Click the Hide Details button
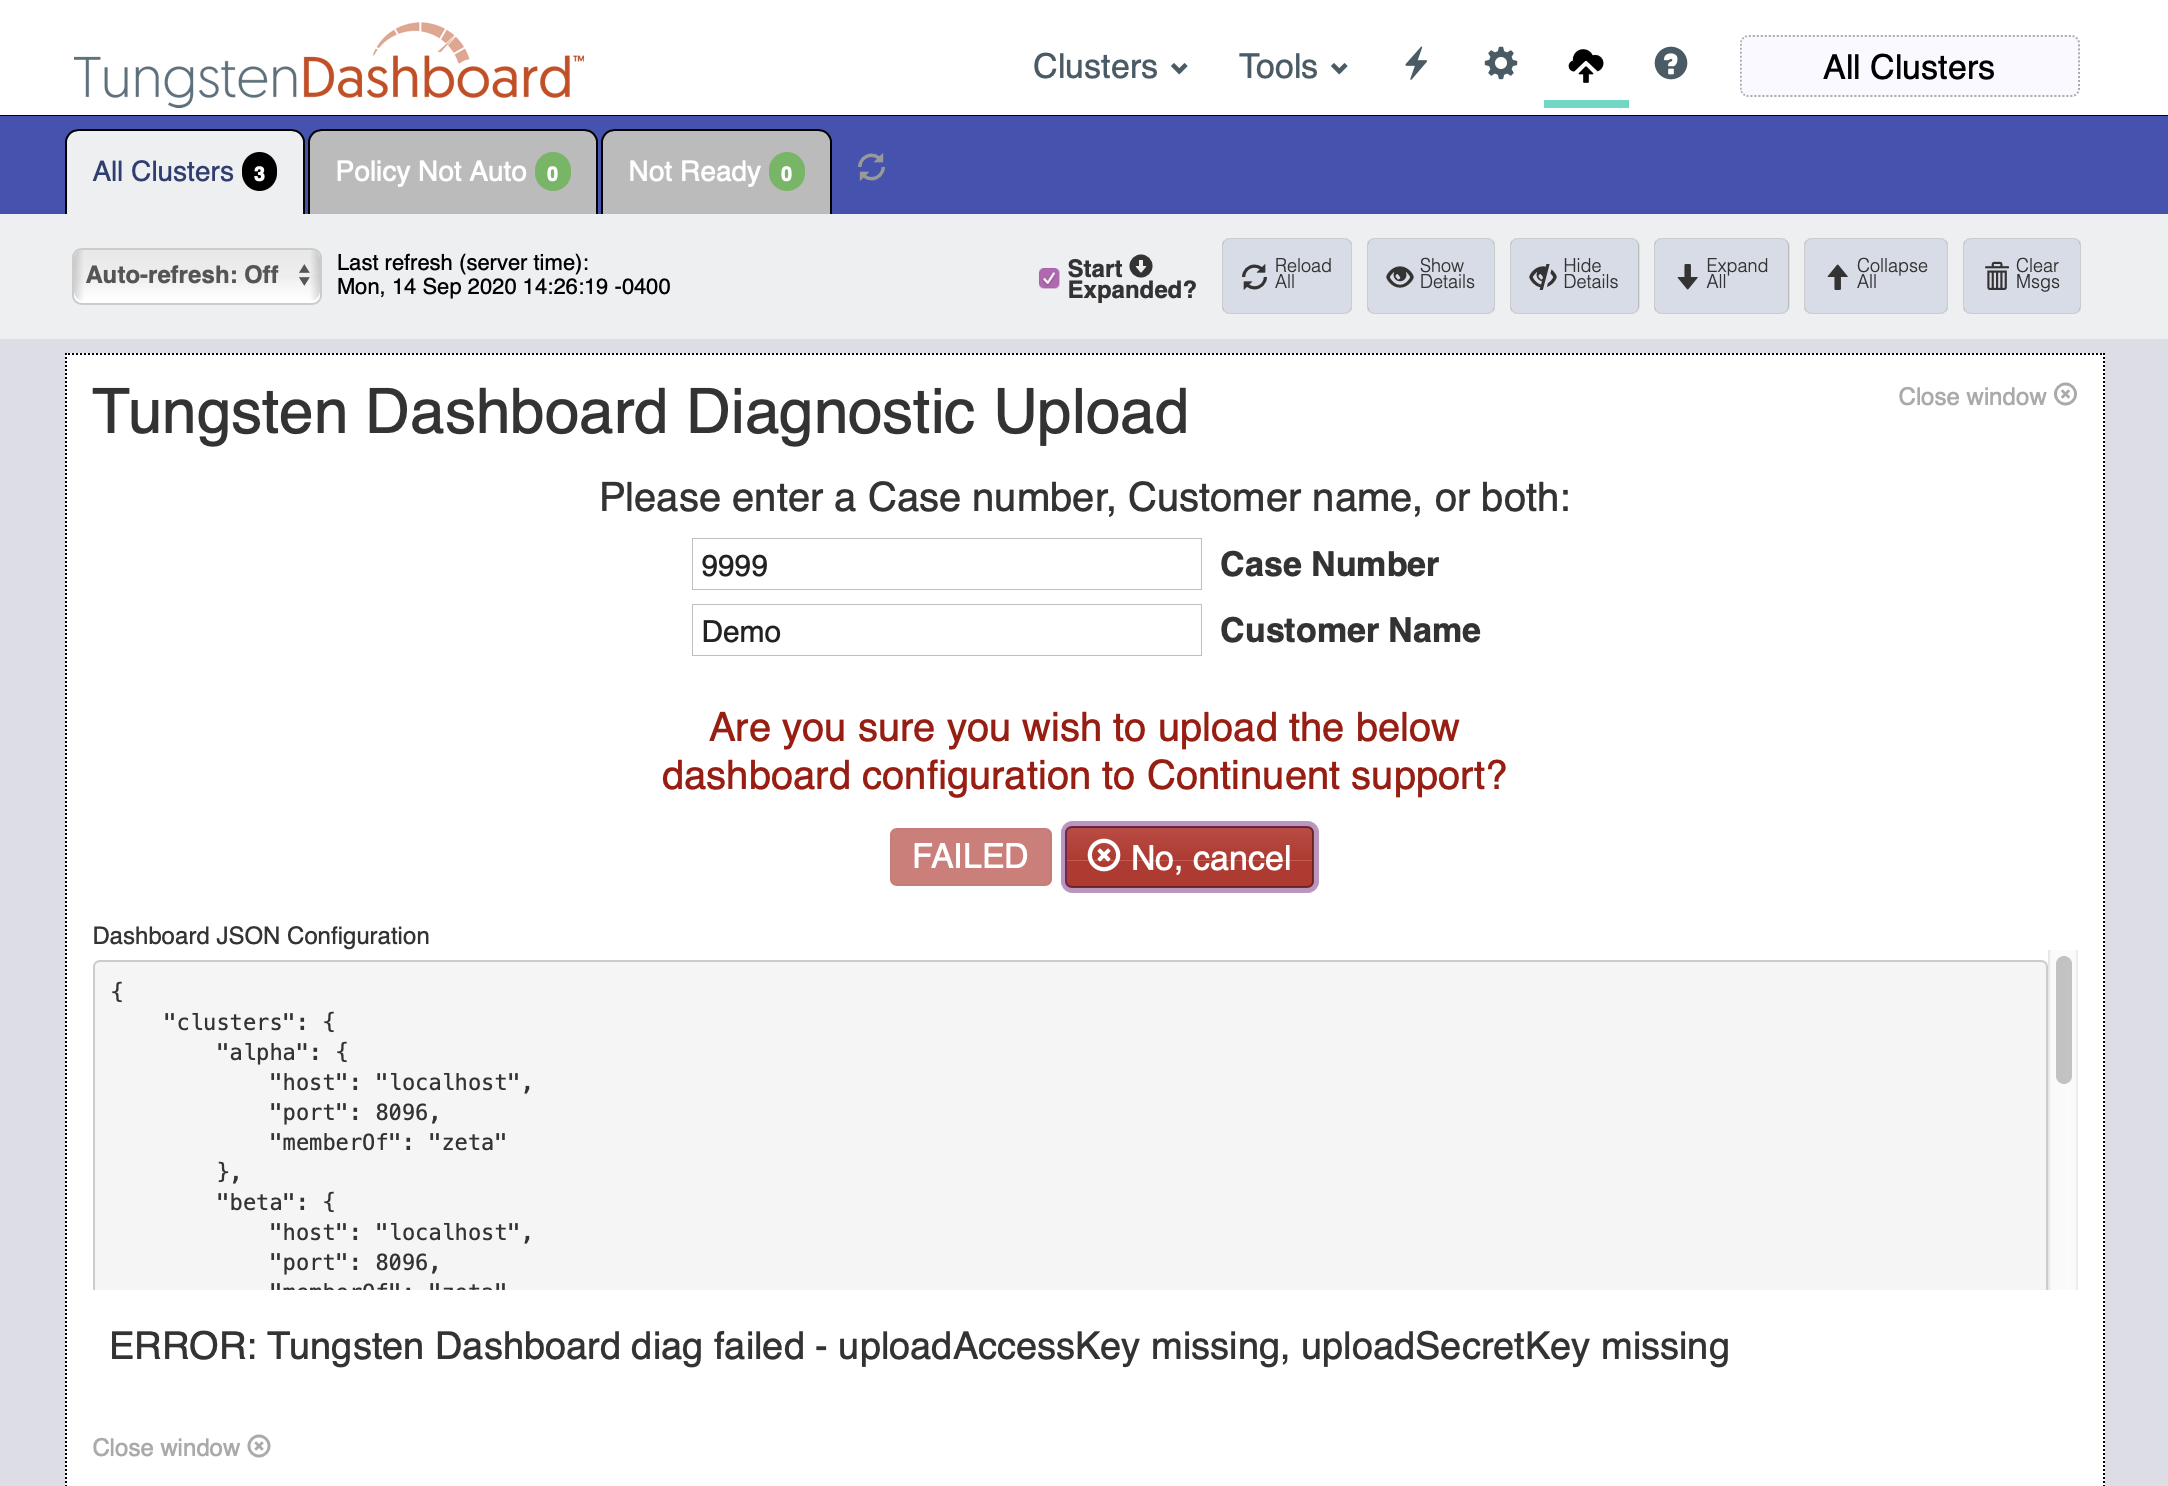2168x1486 pixels. 1574,276
